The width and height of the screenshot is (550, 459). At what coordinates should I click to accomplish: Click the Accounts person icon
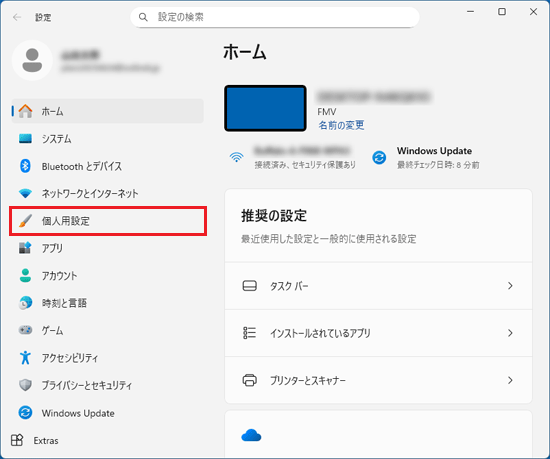pyautogui.click(x=25, y=275)
